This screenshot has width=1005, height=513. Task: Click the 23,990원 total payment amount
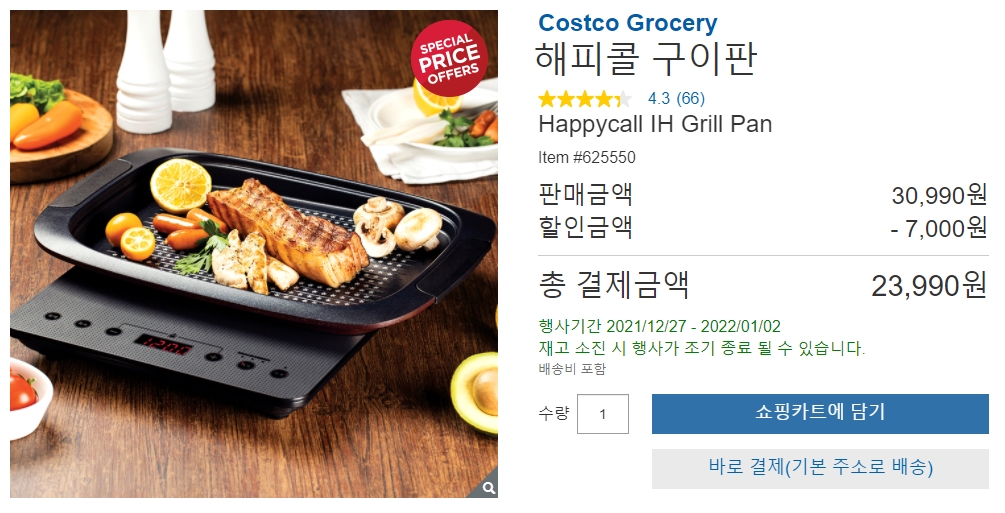[x=929, y=285]
